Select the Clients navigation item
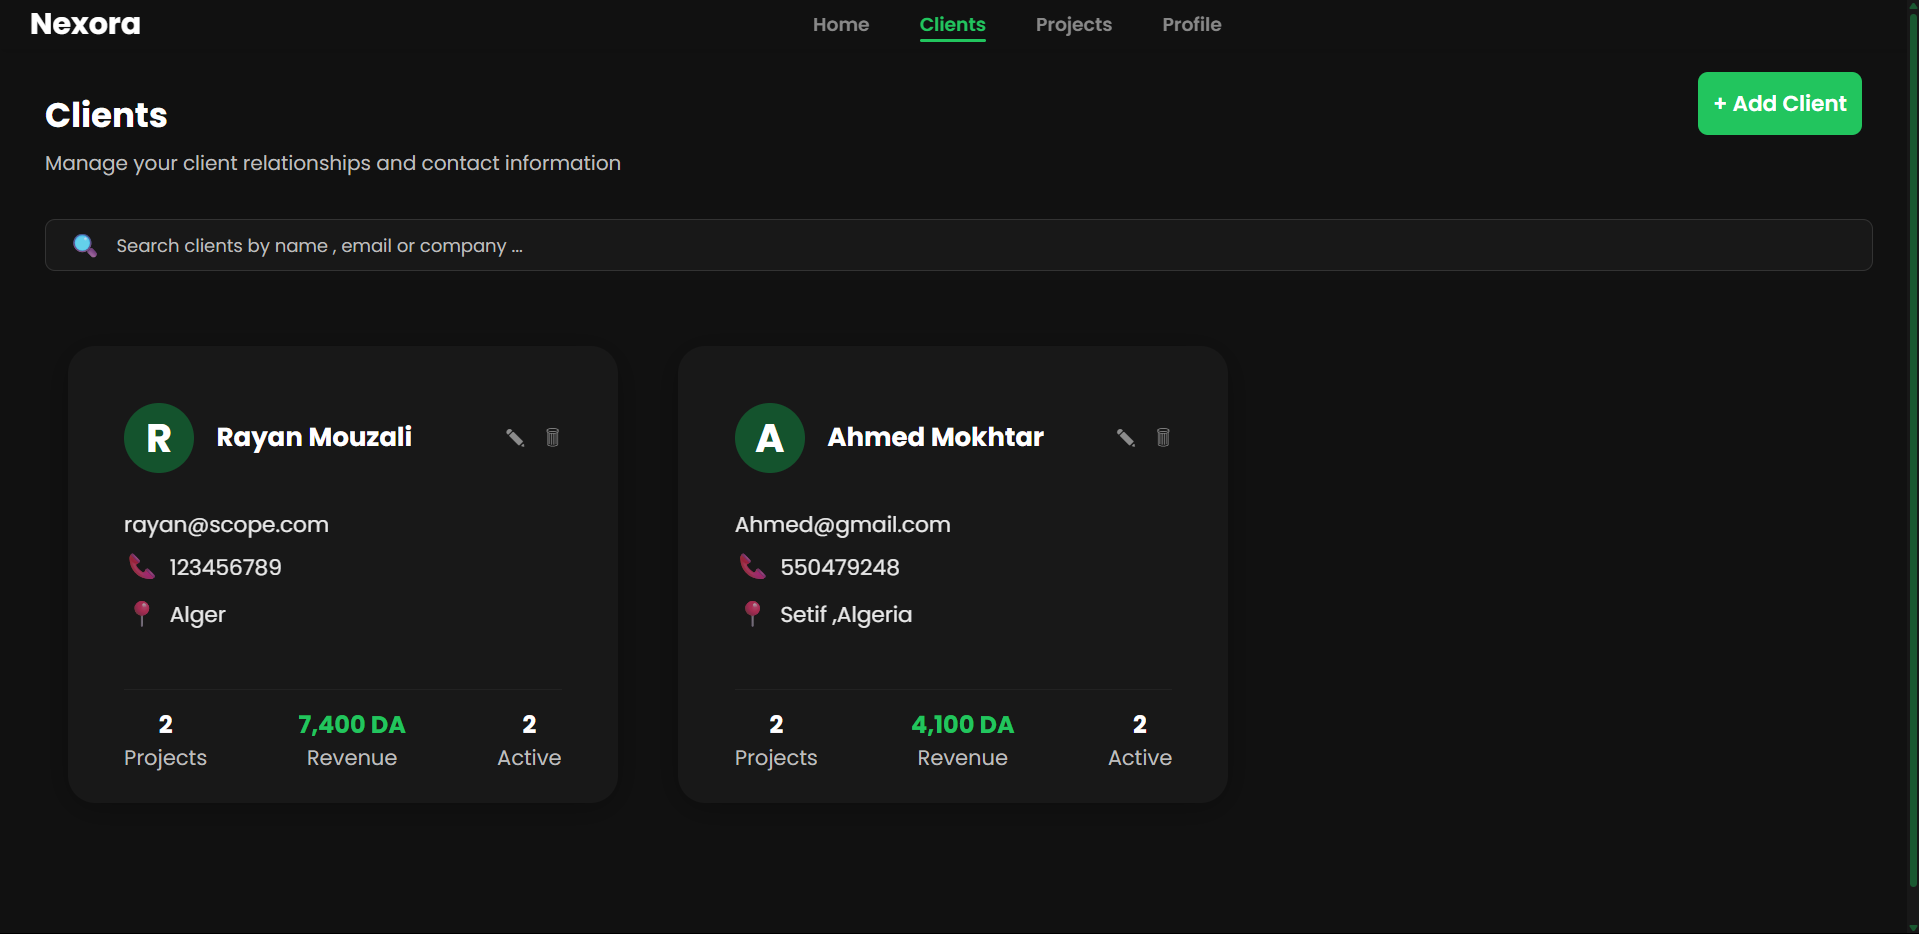The height and width of the screenshot is (934, 1919). click(x=952, y=24)
